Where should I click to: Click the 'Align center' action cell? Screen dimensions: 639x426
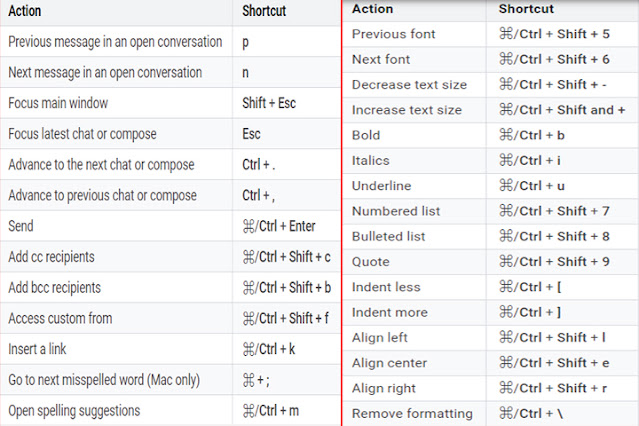click(414, 363)
